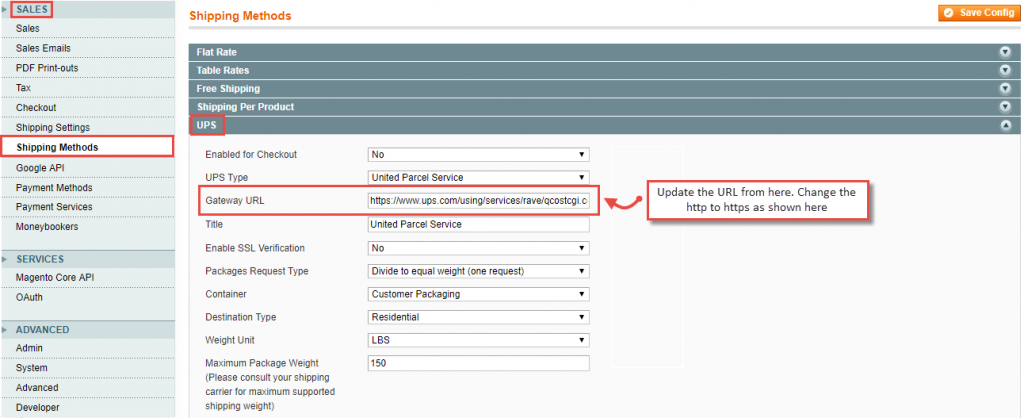Open the Container dropdown
This screenshot has width=1024, height=418.
point(479,294)
